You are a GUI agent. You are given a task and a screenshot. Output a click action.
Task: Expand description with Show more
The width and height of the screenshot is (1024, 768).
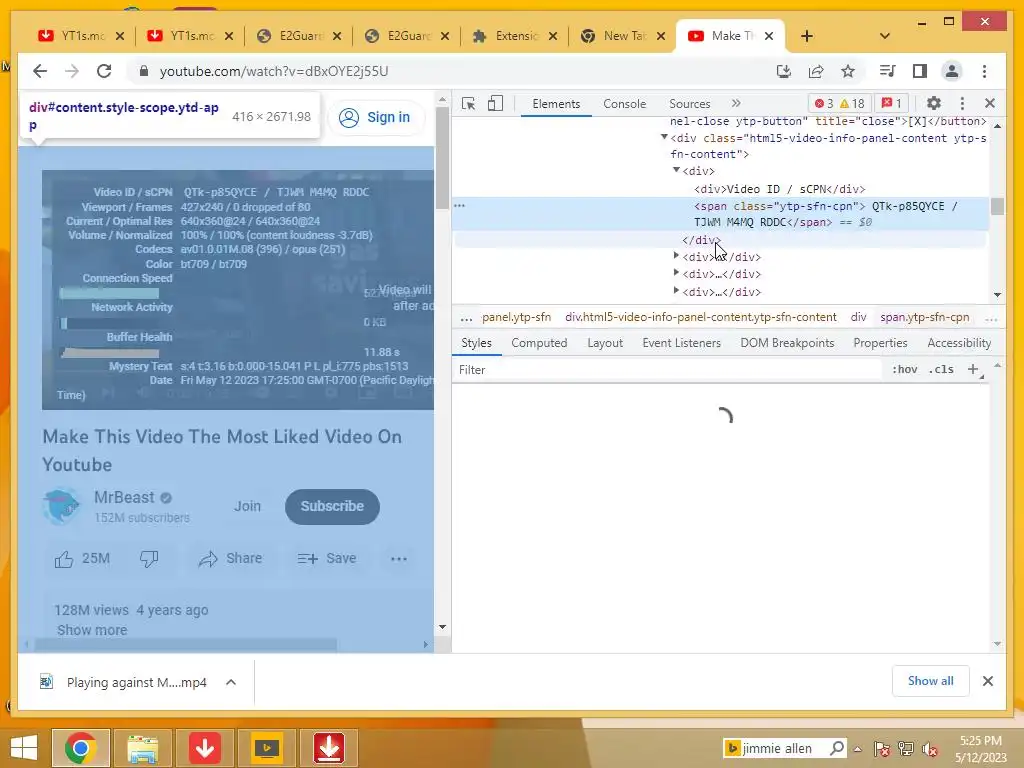pyautogui.click(x=91, y=630)
